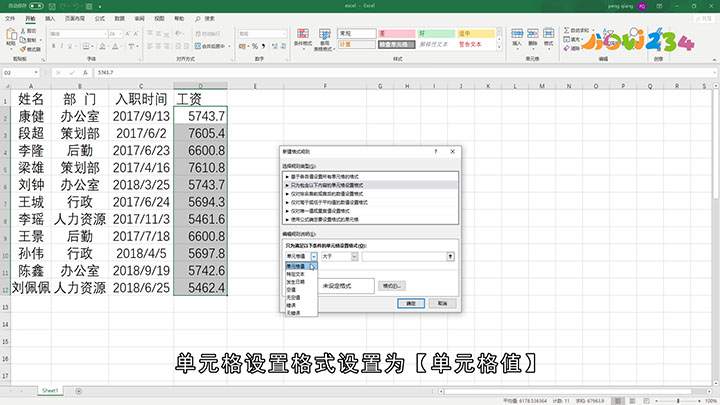720x405 pixels.
Task: Toggle Italic formatting
Action: point(62,46)
